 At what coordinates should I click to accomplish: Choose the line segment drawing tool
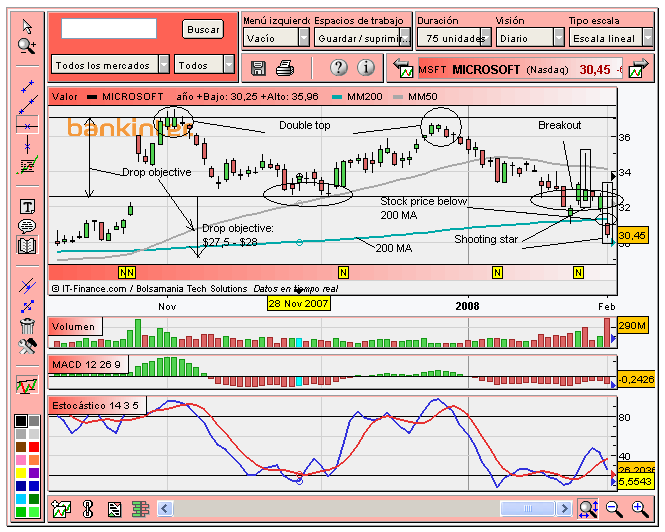pos(27,86)
